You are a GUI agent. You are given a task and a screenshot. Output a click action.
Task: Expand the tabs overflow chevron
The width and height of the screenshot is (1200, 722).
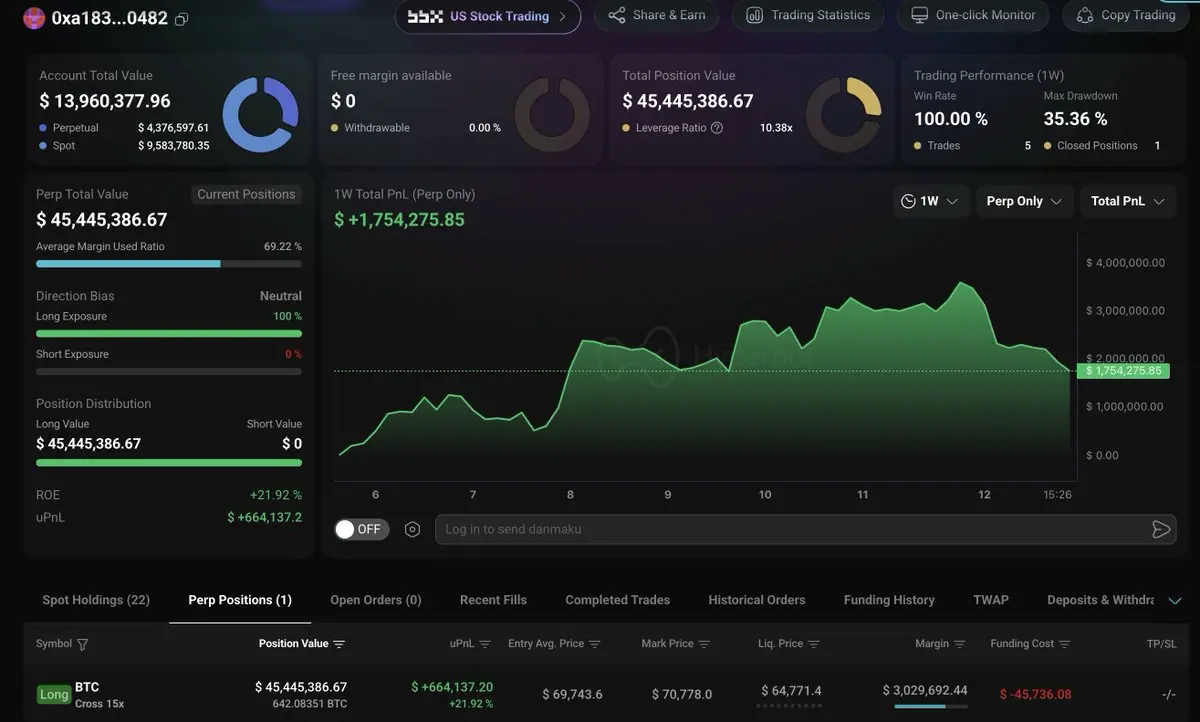tap(1175, 601)
